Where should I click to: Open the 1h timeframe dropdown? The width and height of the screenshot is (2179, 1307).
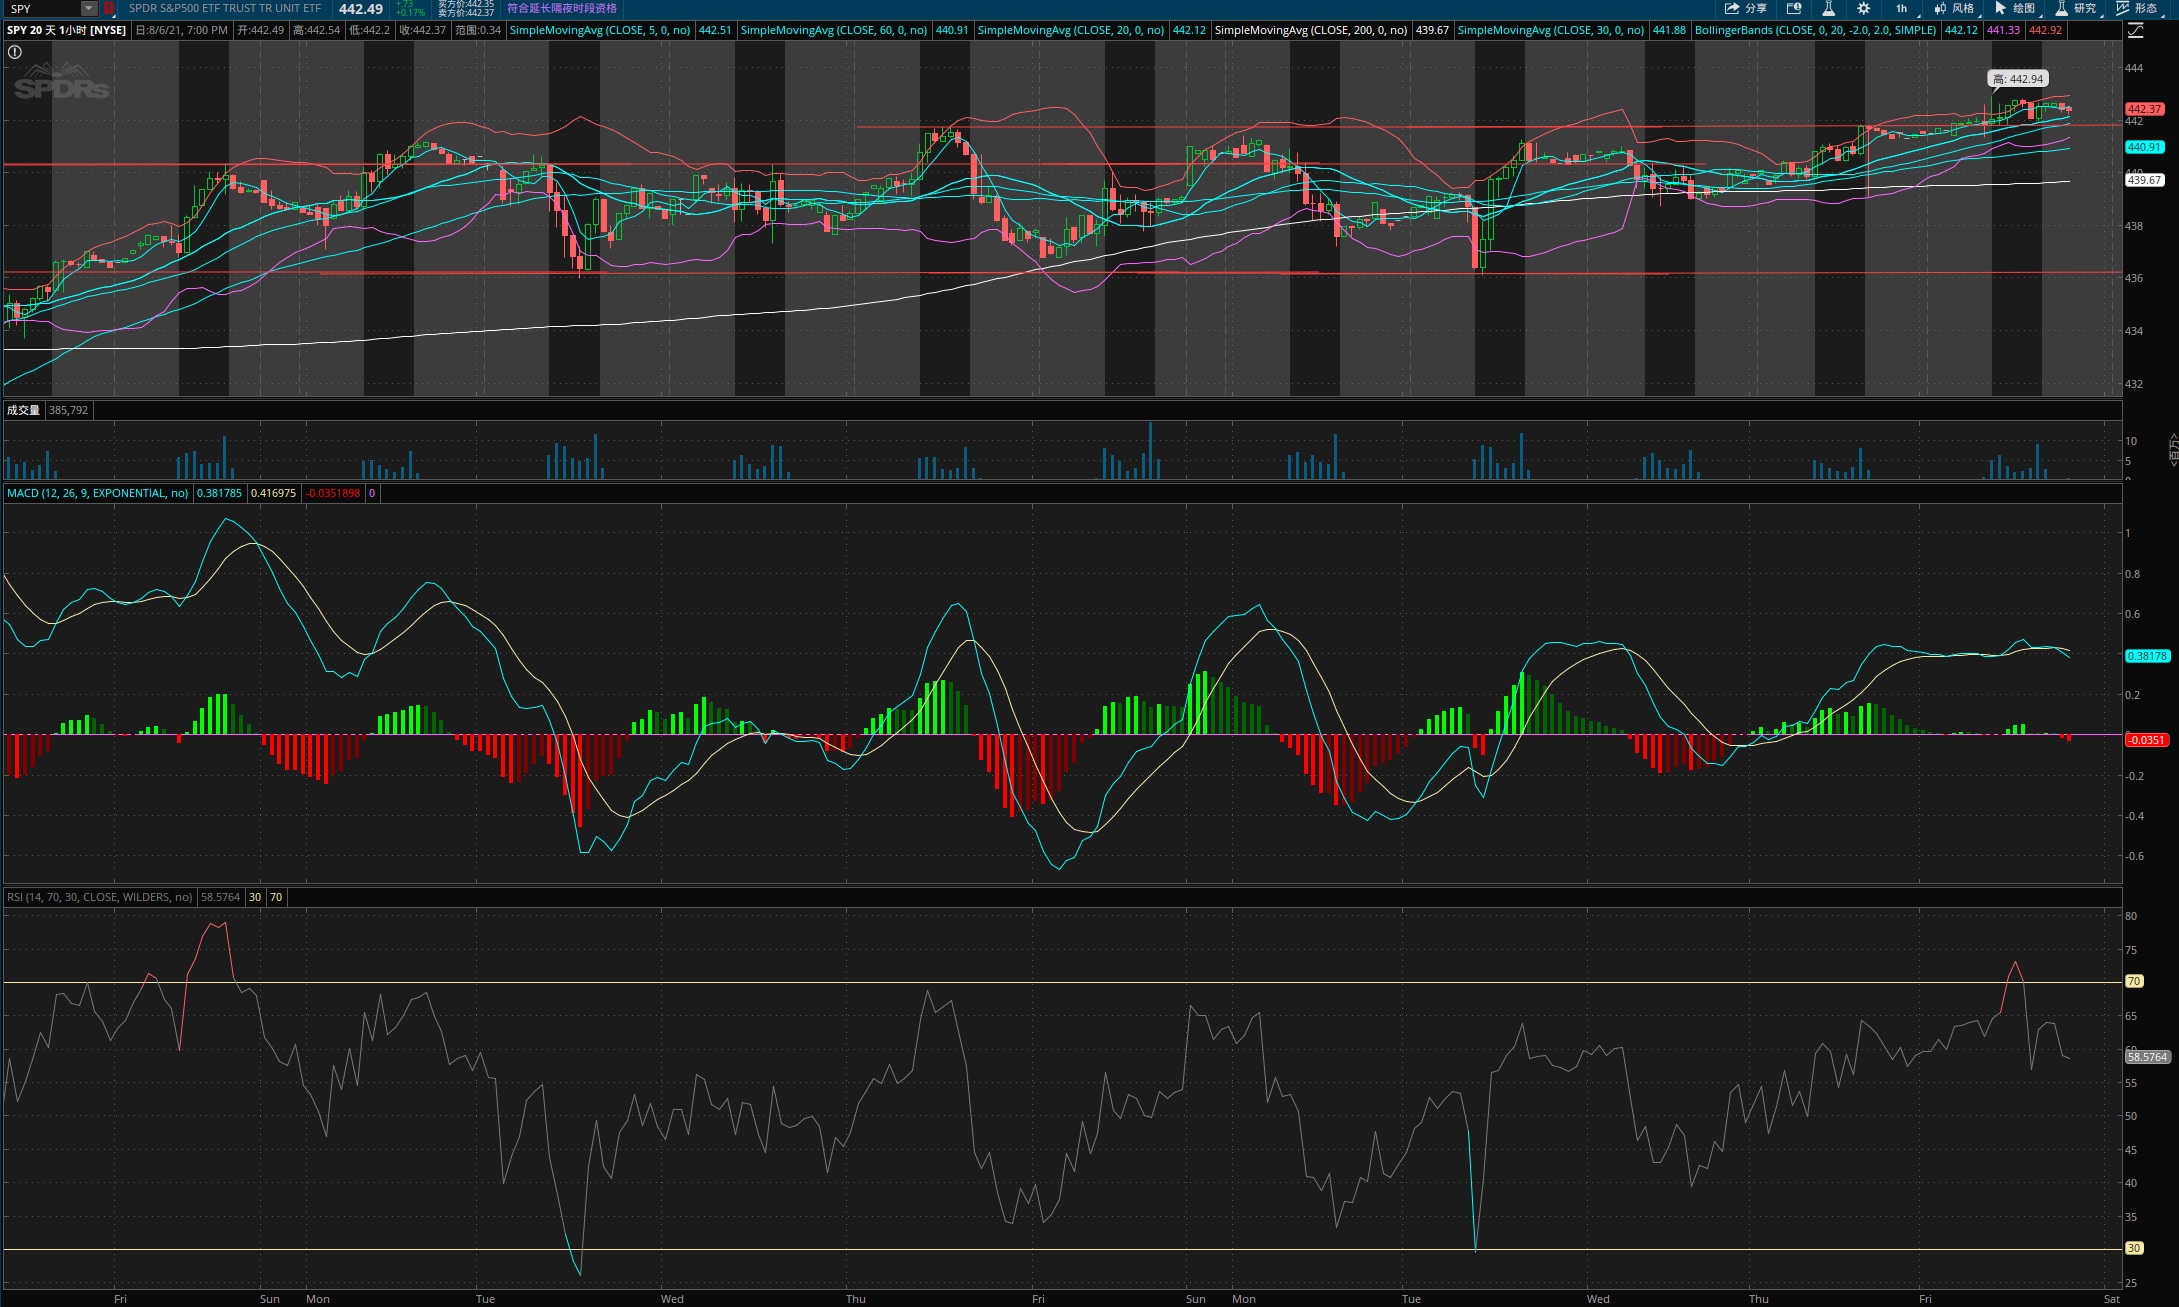pos(1902,8)
